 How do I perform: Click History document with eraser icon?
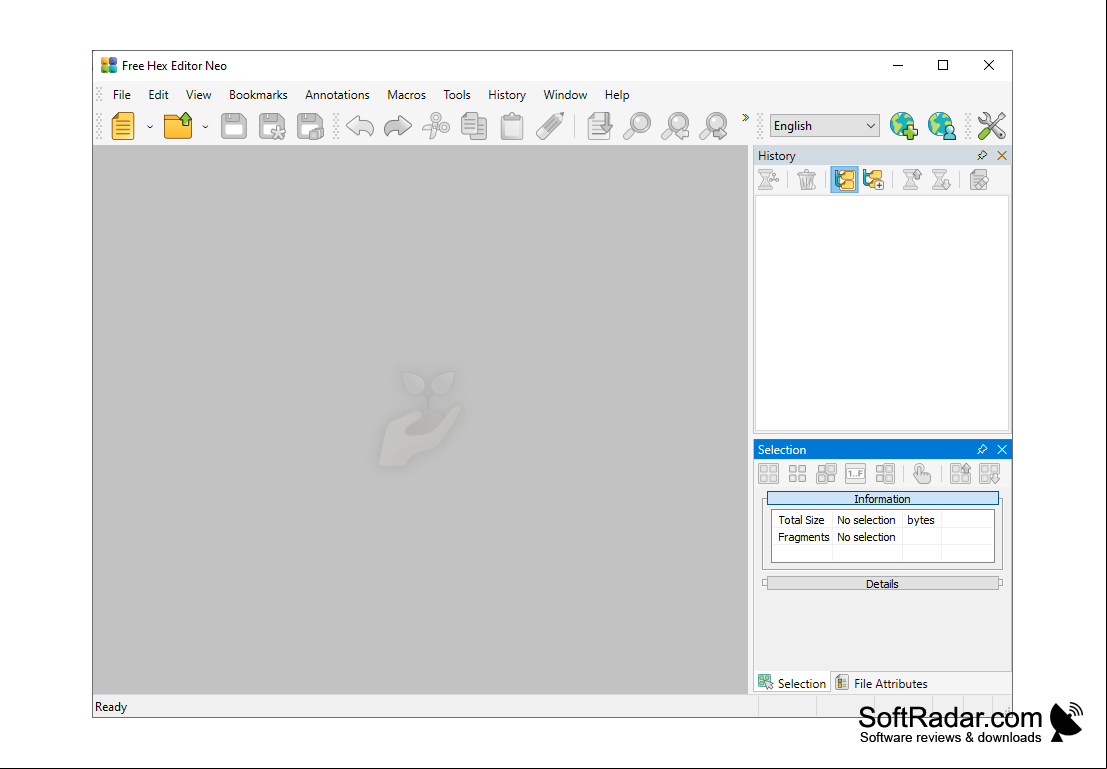click(x=979, y=180)
